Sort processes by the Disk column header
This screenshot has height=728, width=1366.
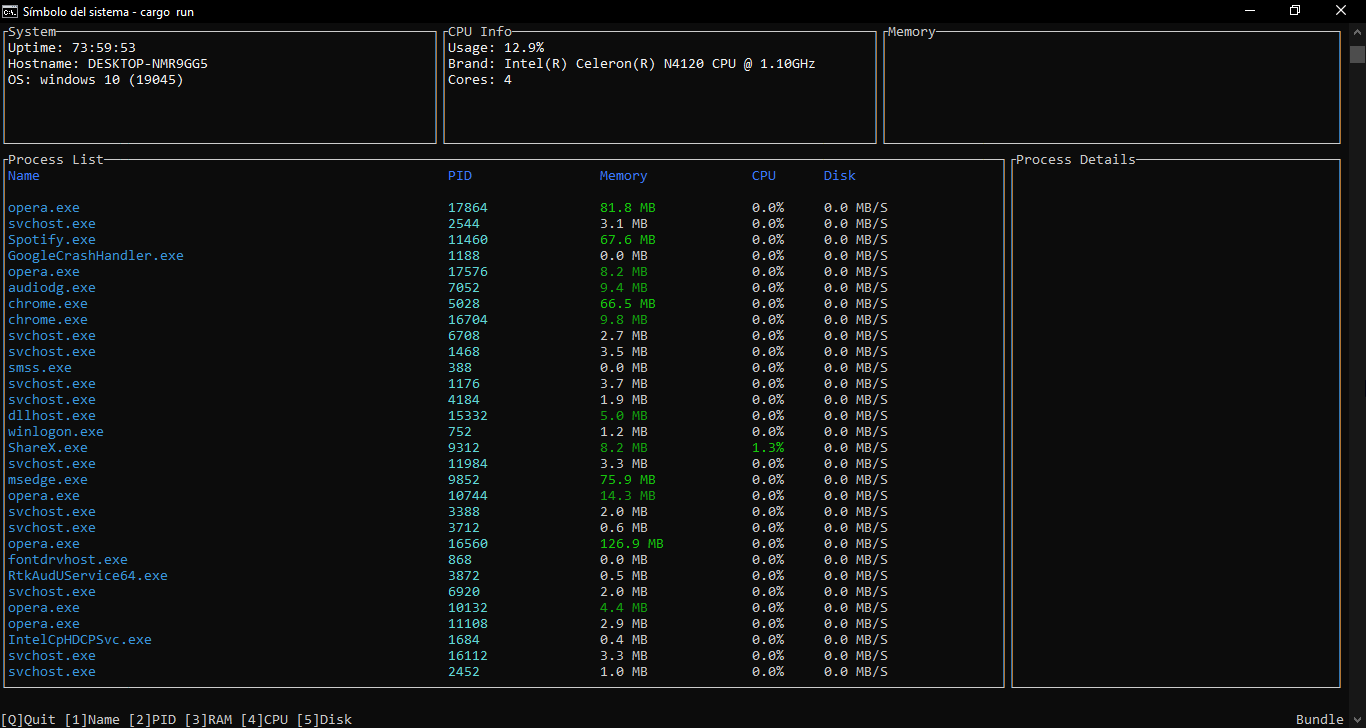839,175
